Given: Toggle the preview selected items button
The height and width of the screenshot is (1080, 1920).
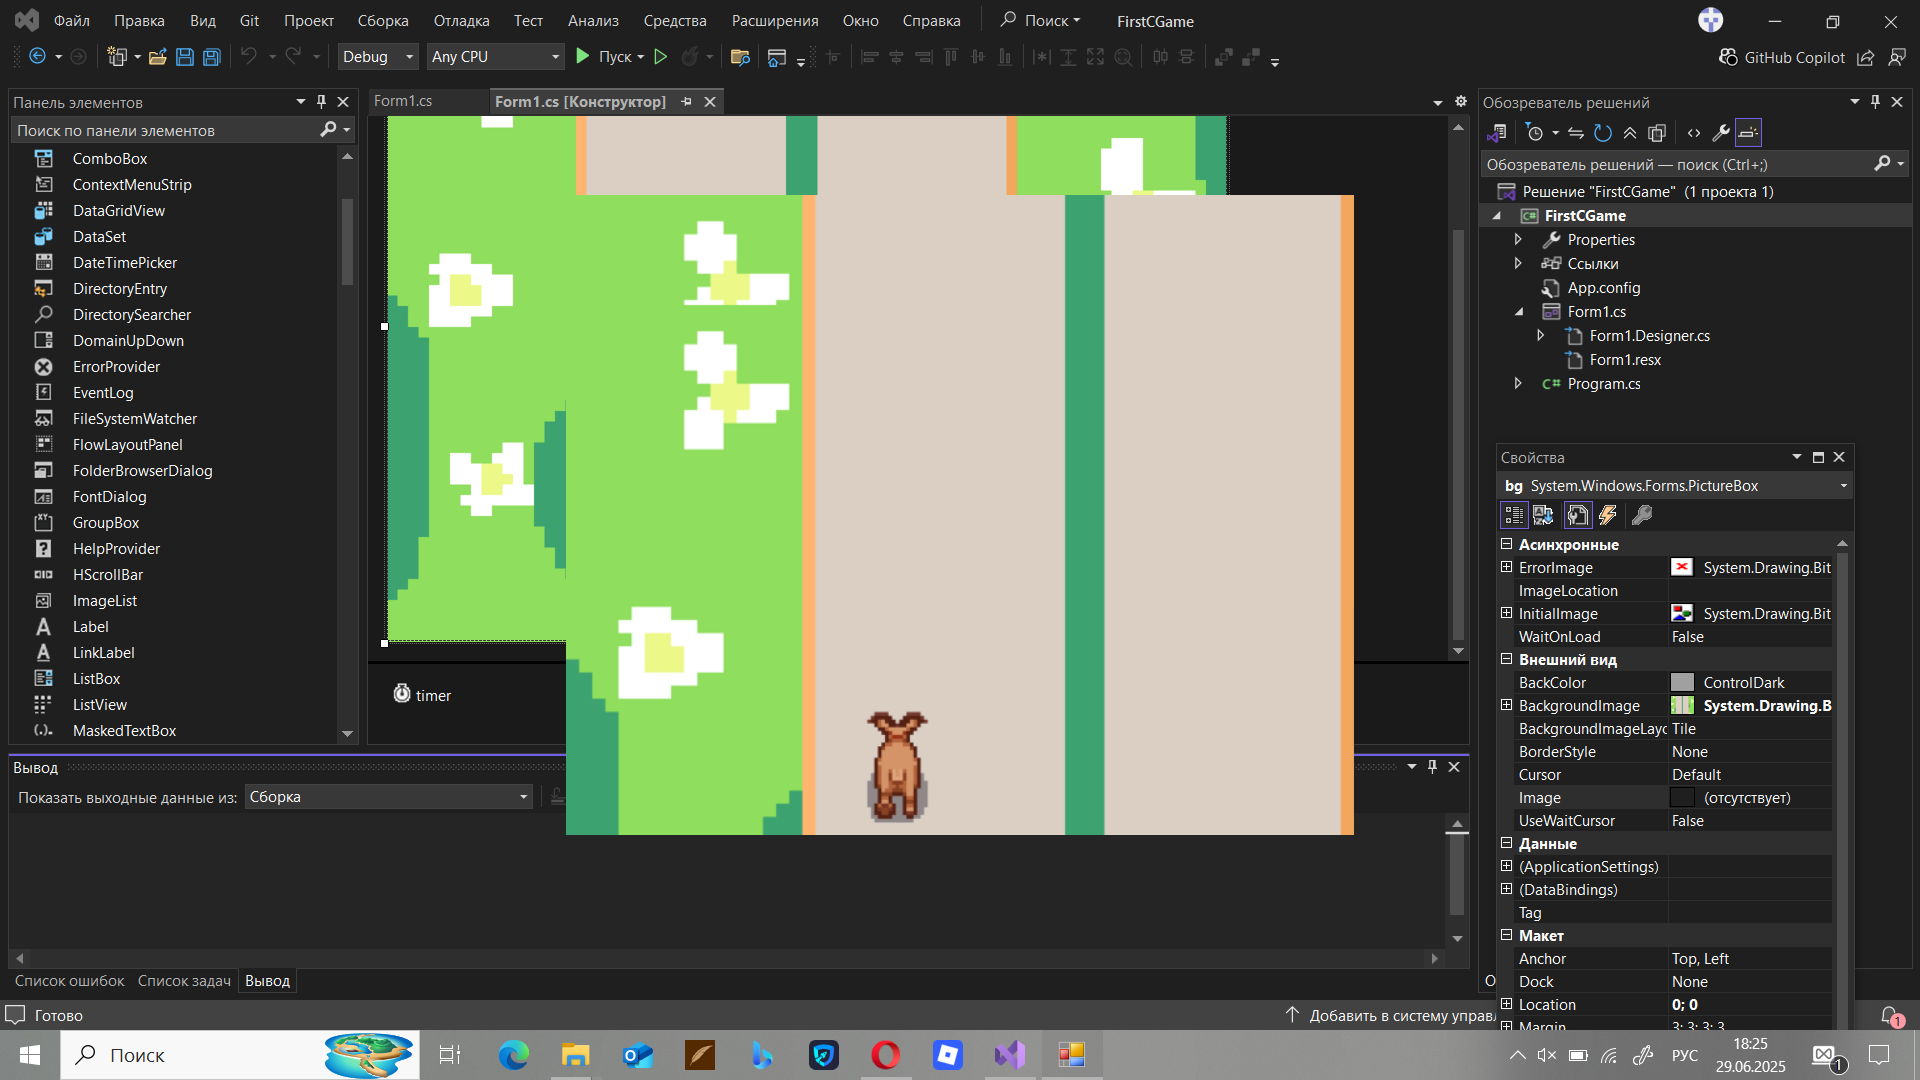Looking at the screenshot, I should point(1748,133).
